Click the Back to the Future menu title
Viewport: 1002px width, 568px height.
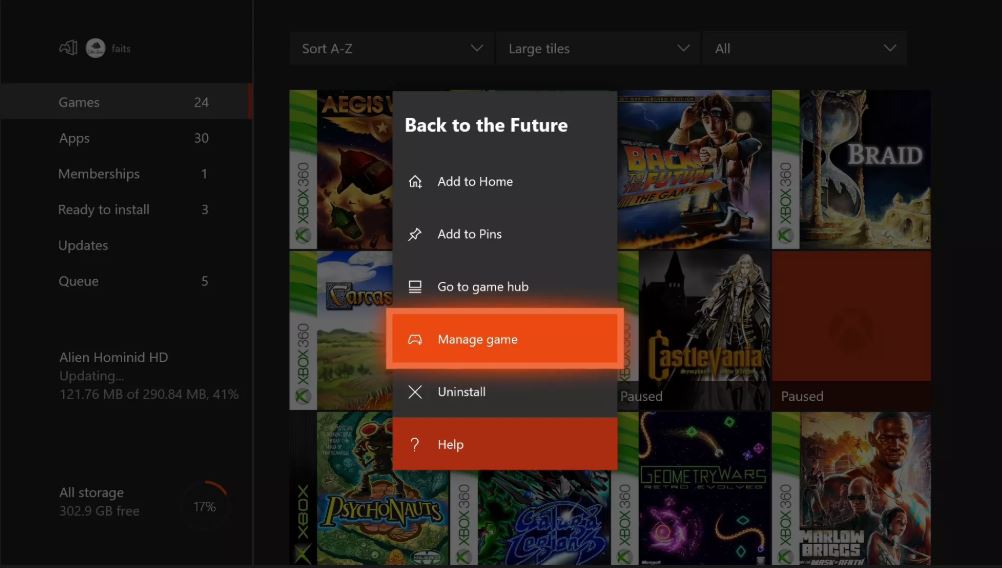click(486, 125)
